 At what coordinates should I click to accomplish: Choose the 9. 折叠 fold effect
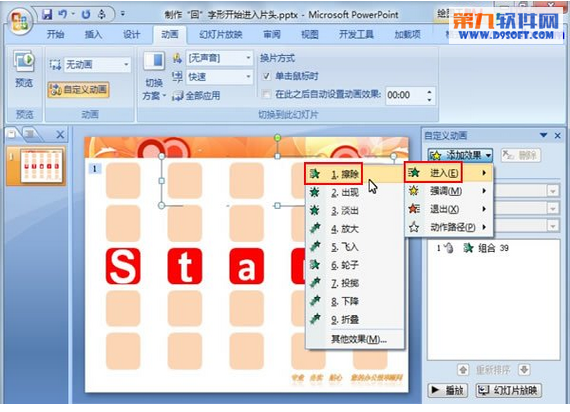point(354,320)
